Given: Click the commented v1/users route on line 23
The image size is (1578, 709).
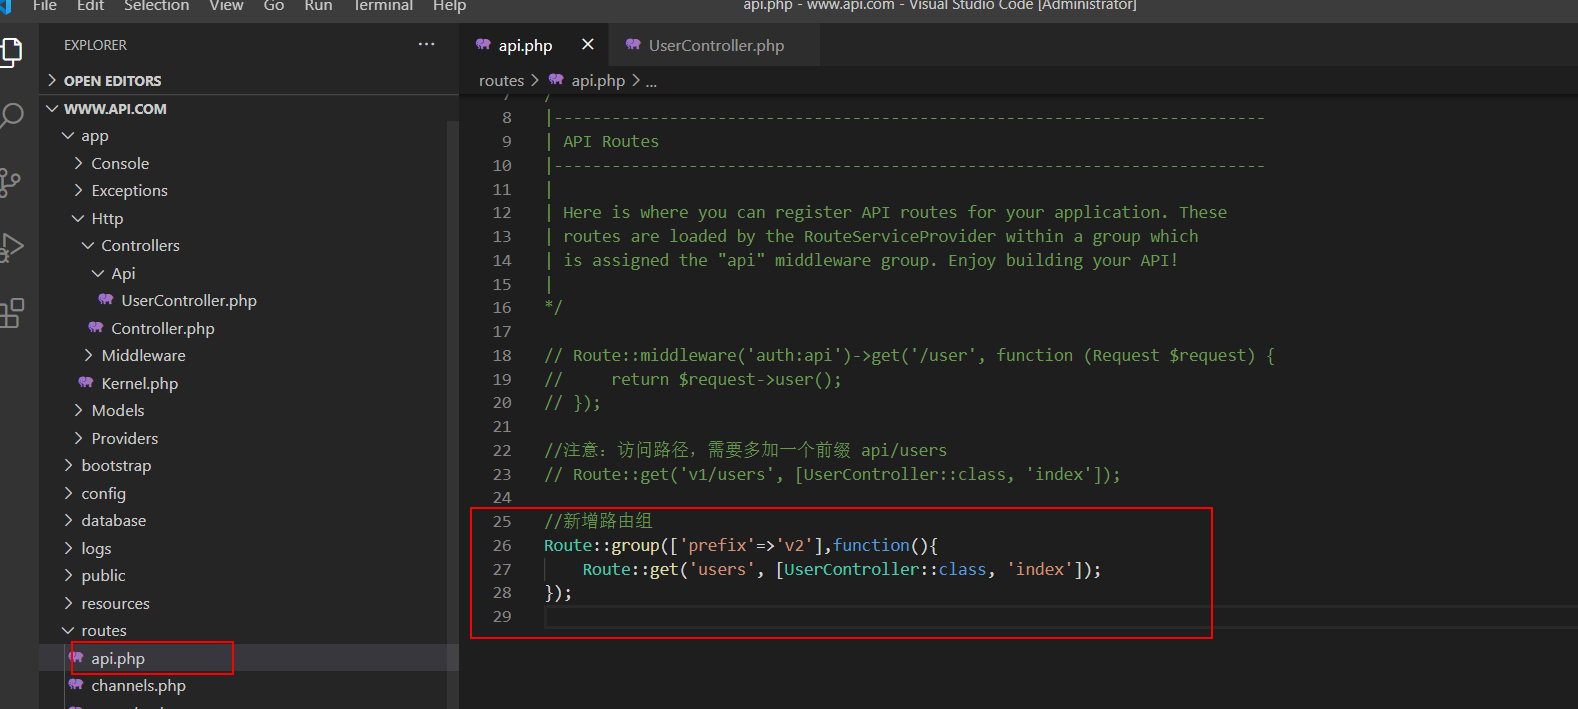Looking at the screenshot, I should [x=832, y=474].
